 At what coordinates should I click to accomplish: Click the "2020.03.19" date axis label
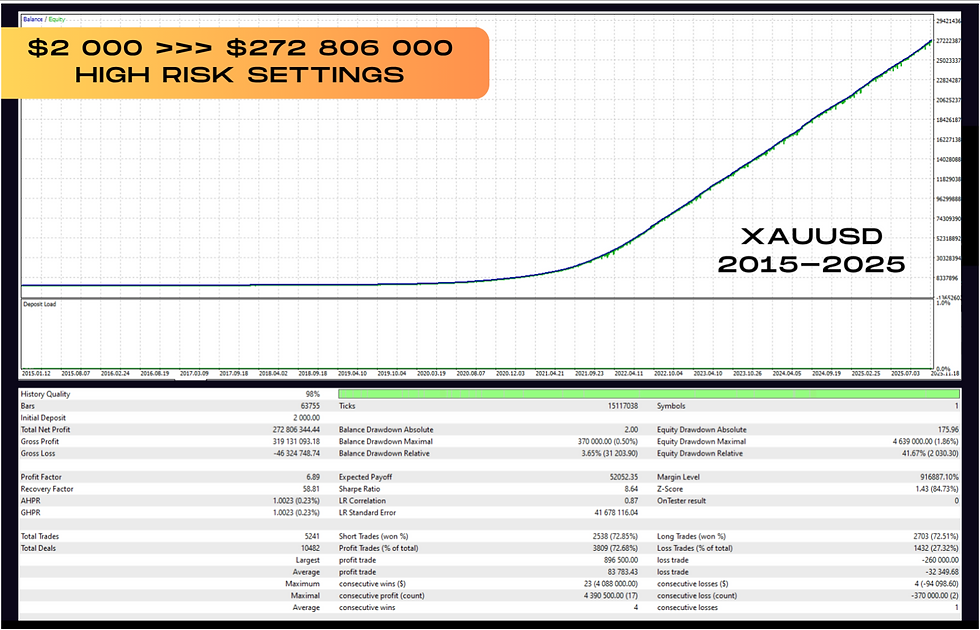pyautogui.click(x=431, y=373)
